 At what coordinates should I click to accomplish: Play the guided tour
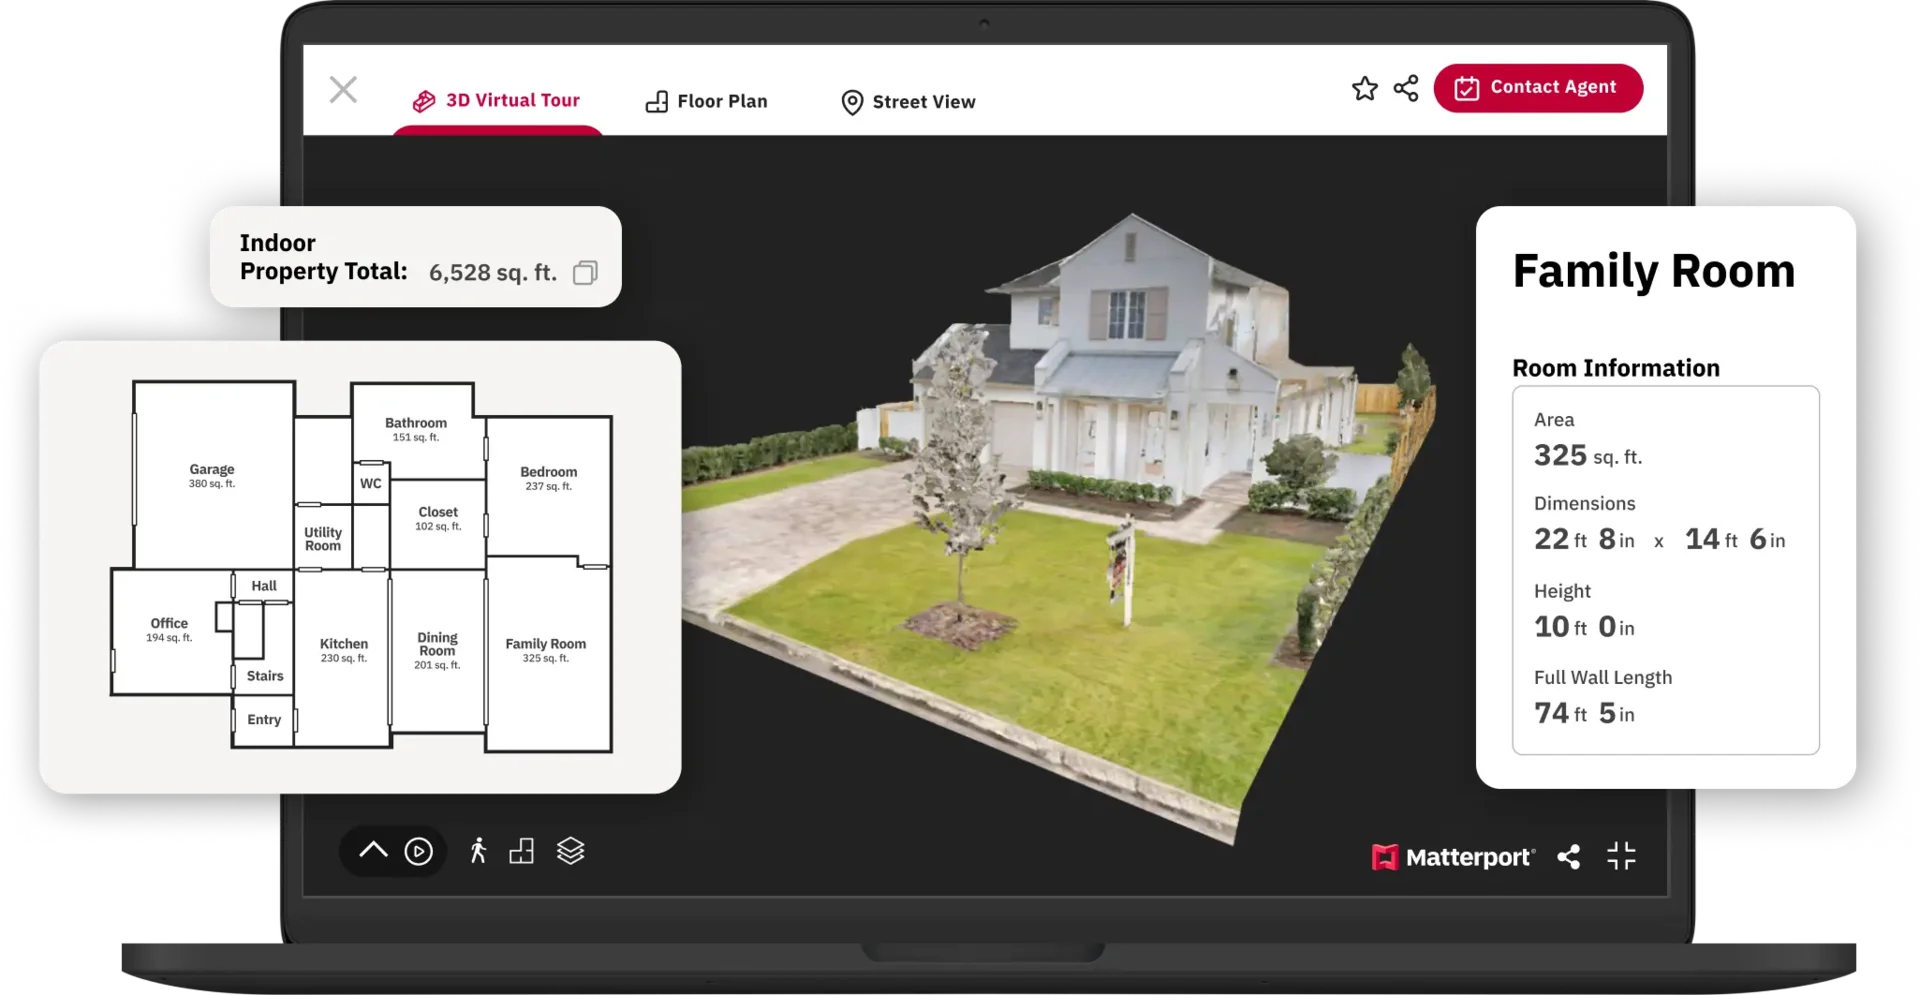418,851
